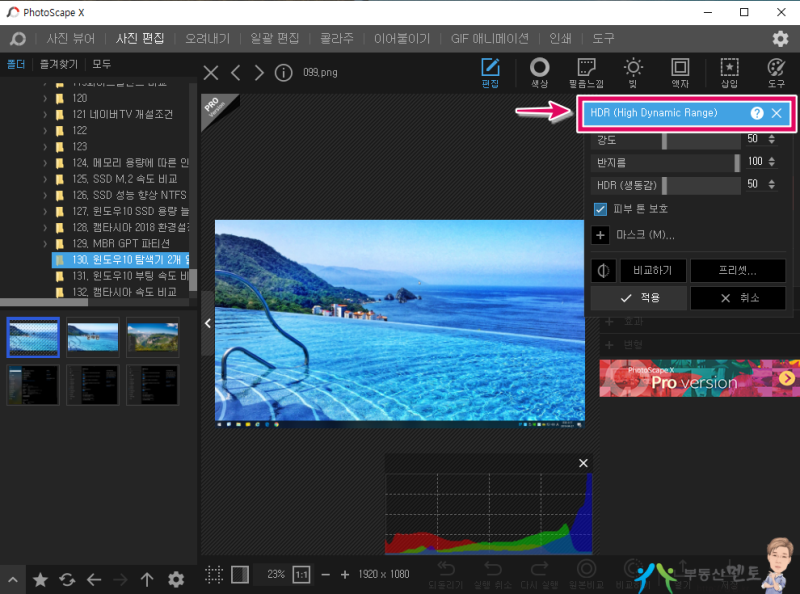800x594 pixels.
Task: Open the 도구 top menu tab
Action: coord(603,38)
